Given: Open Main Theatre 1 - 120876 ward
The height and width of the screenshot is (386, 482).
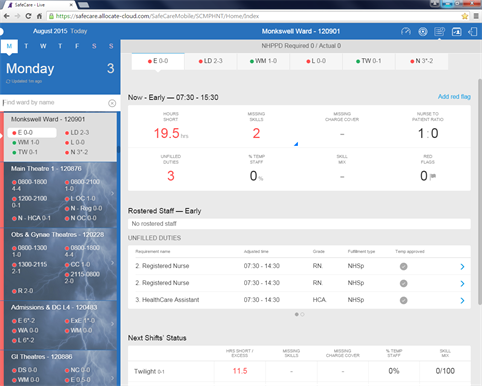Looking at the screenshot, I should coord(46,169).
